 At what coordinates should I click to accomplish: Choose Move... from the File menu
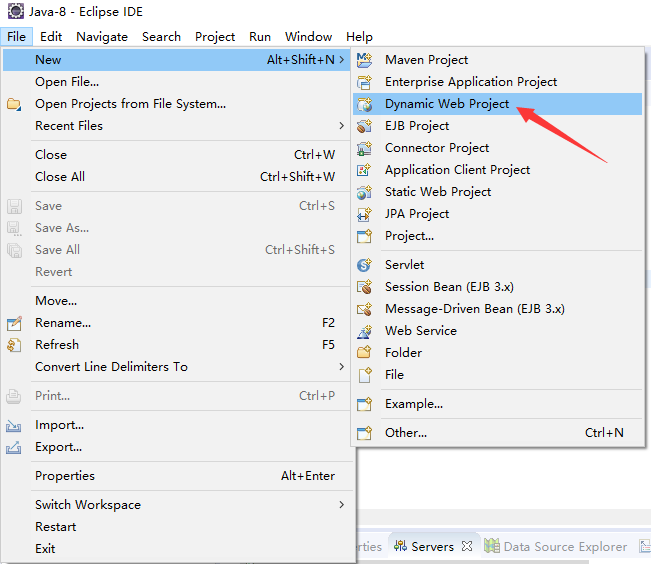click(176, 301)
